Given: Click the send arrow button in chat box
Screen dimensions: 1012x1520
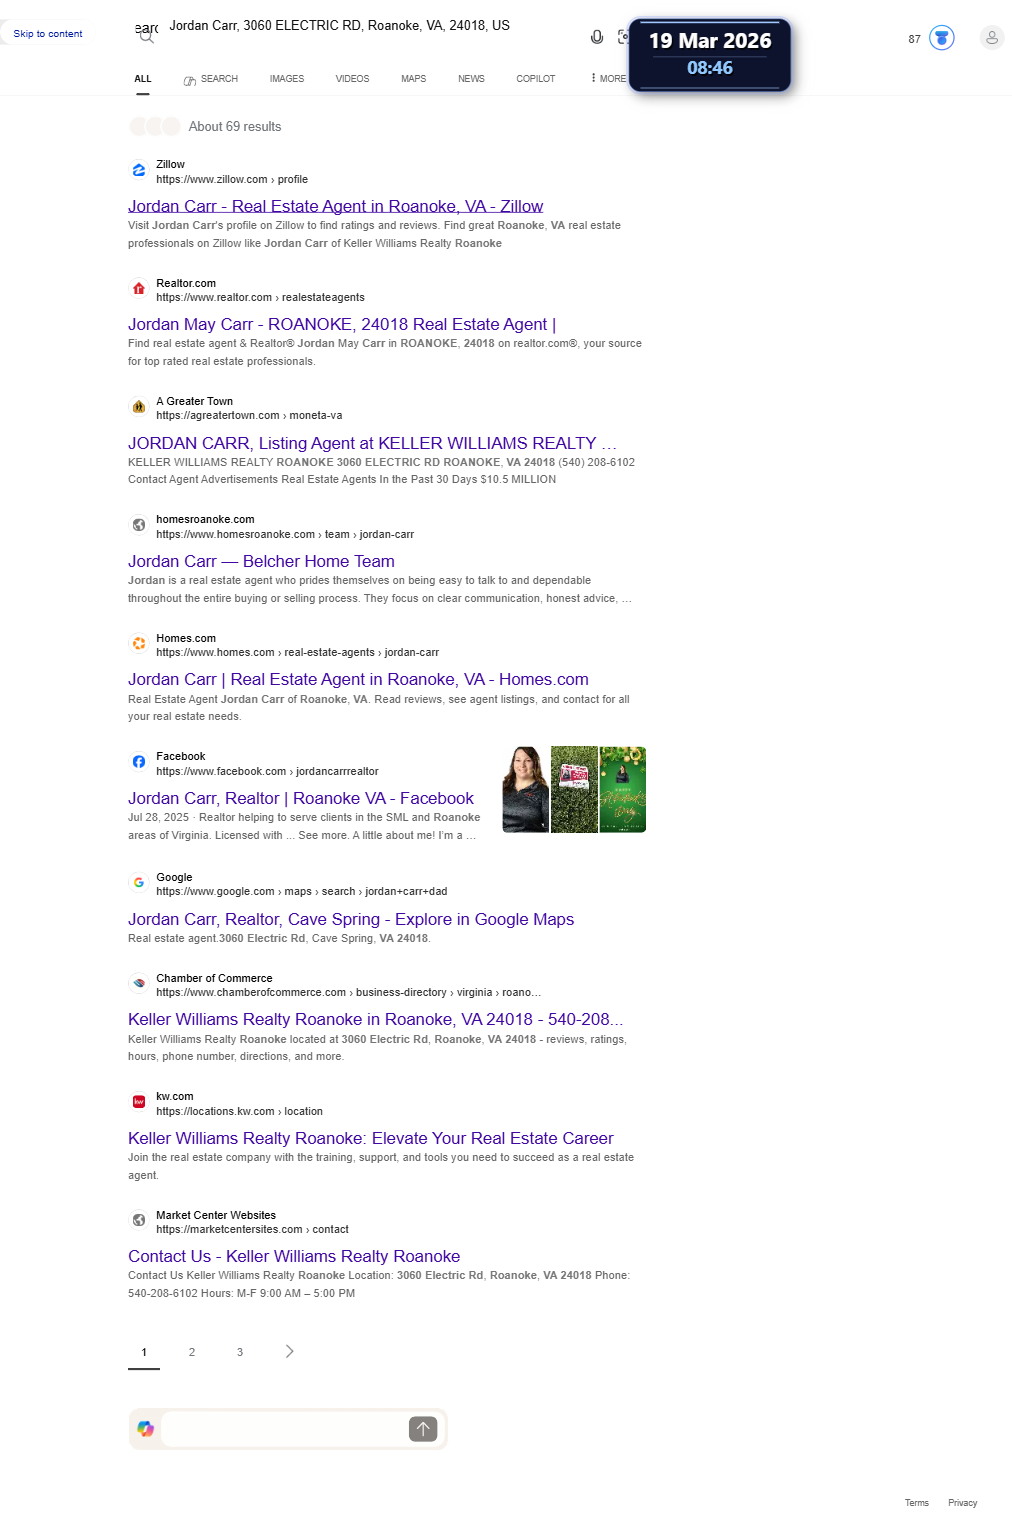Looking at the screenshot, I should pos(423,1429).
